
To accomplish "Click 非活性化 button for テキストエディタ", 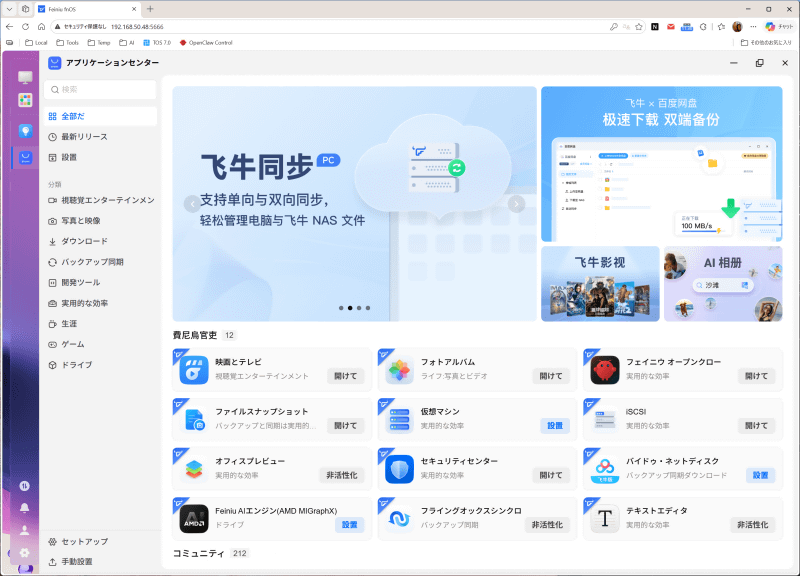I will [x=753, y=524].
